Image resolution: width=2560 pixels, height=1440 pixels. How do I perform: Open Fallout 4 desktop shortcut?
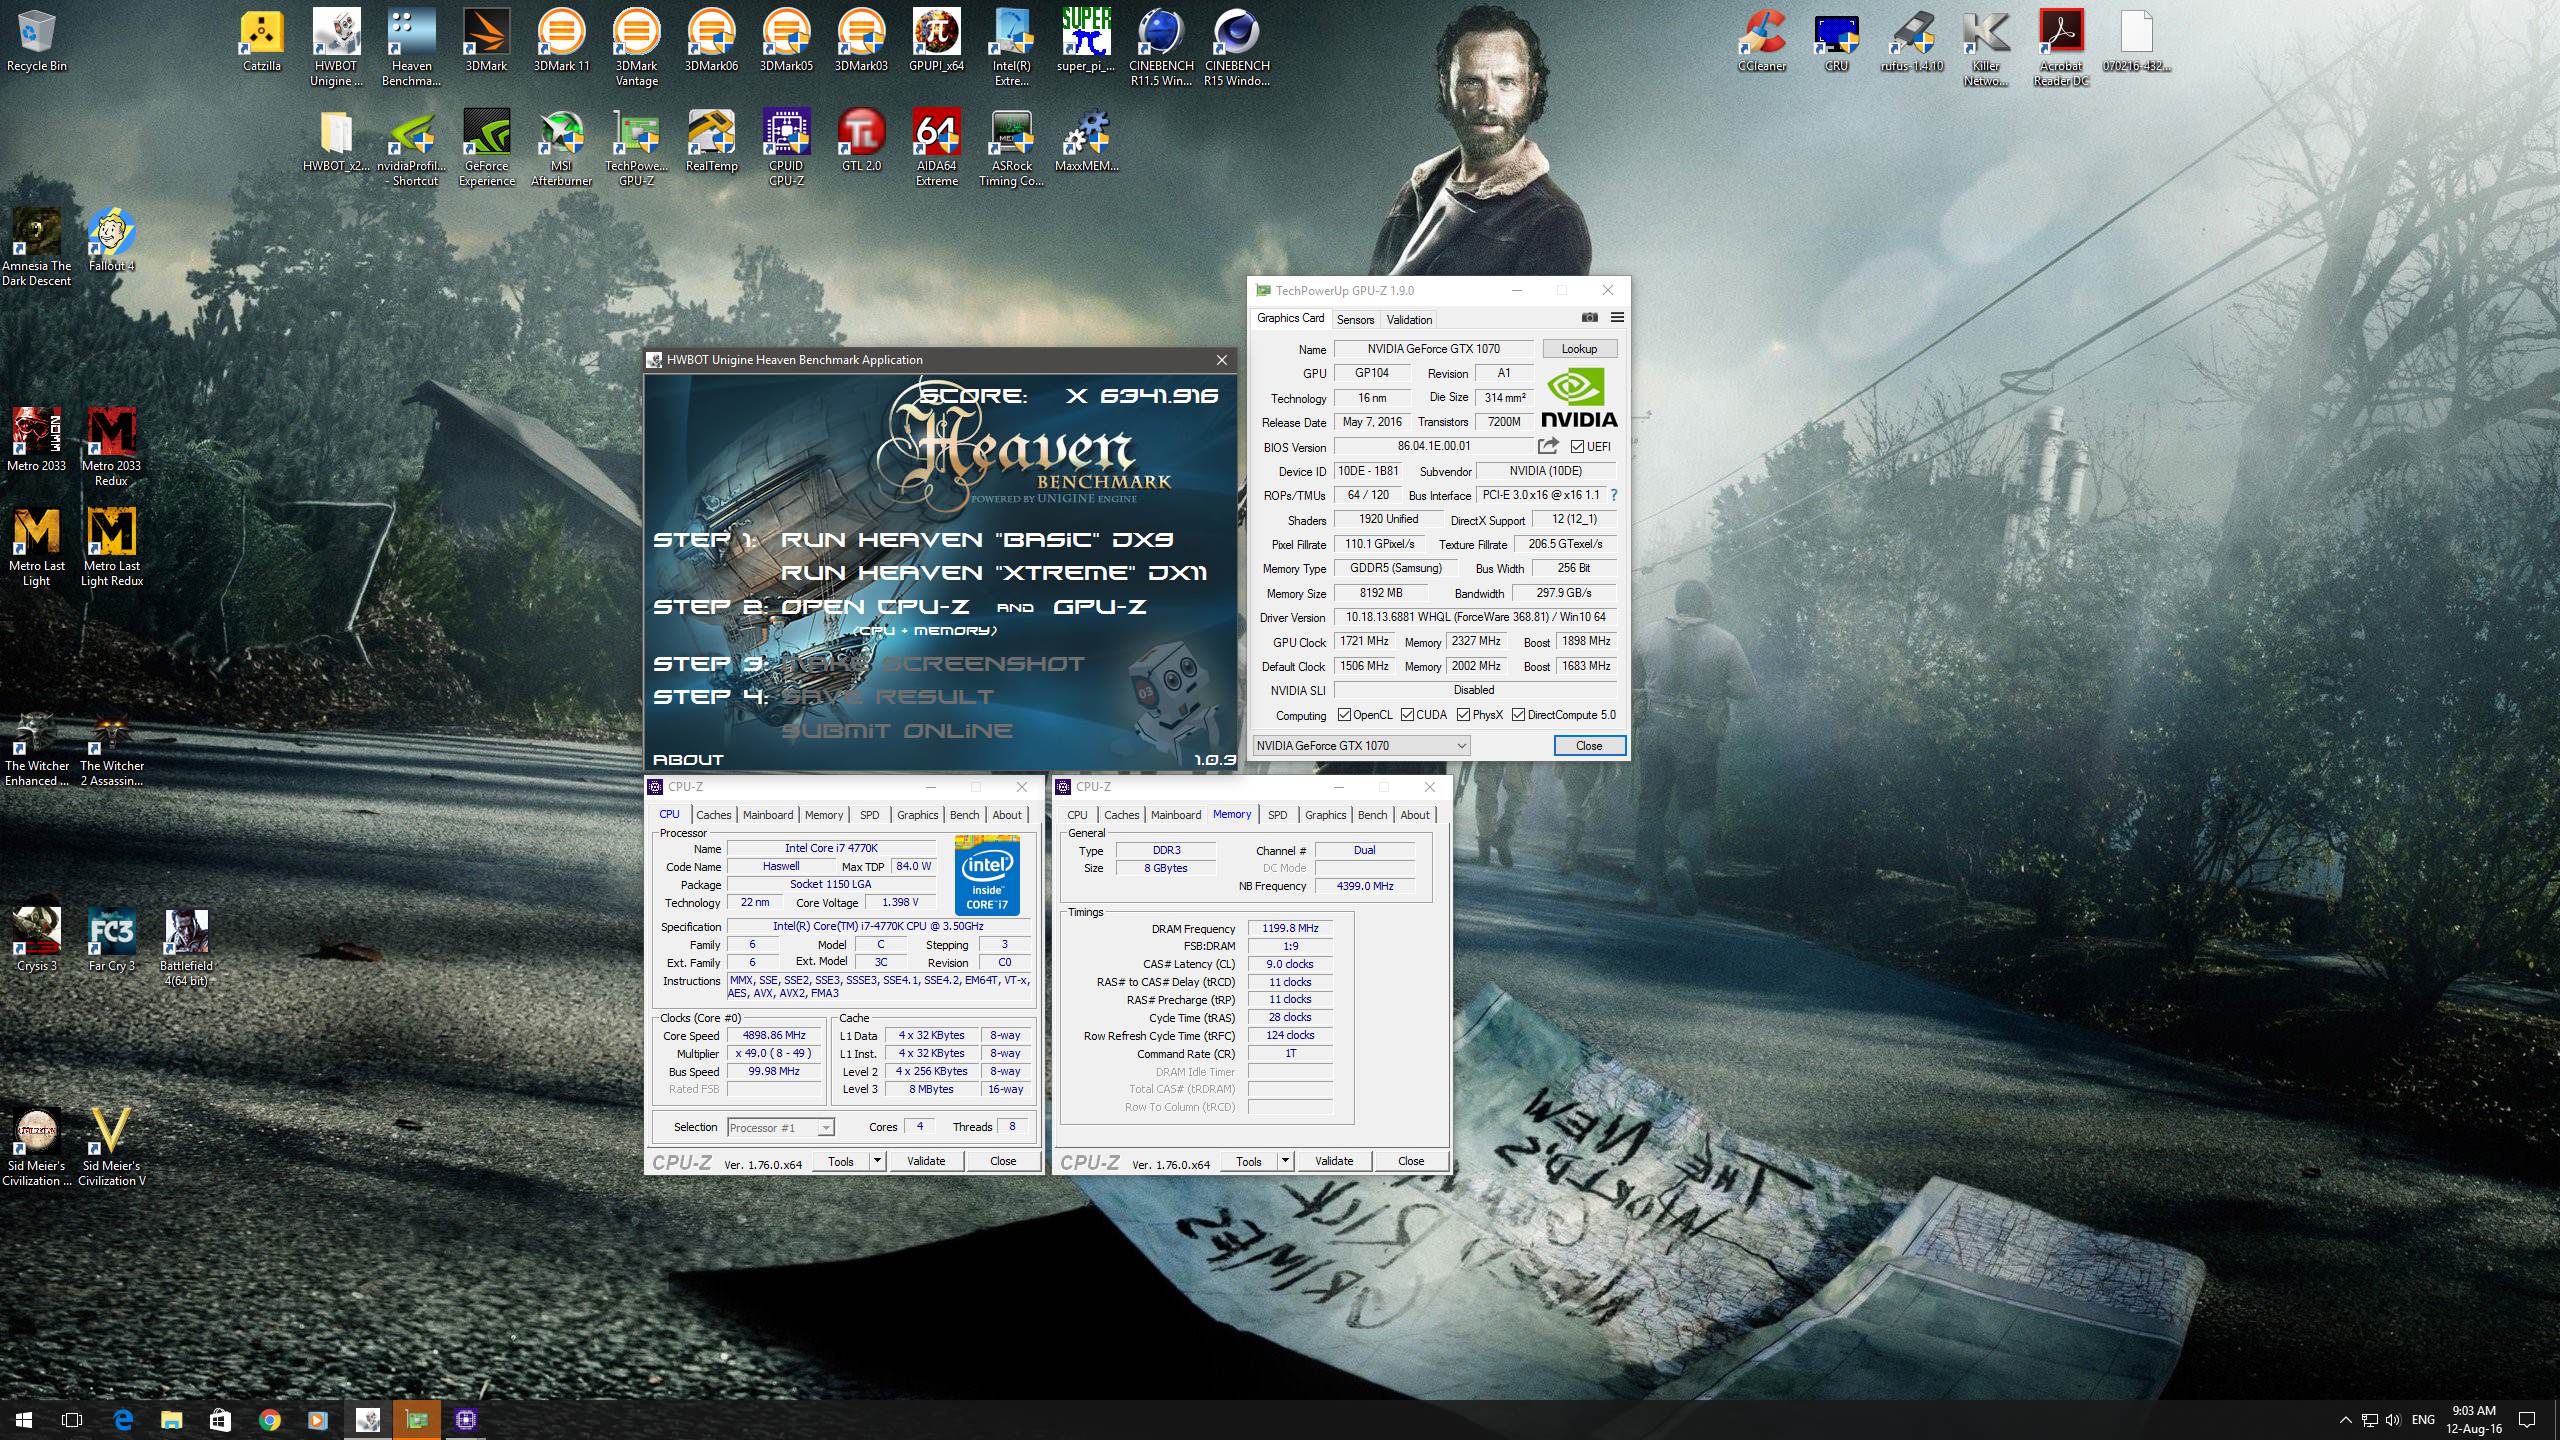coord(111,242)
